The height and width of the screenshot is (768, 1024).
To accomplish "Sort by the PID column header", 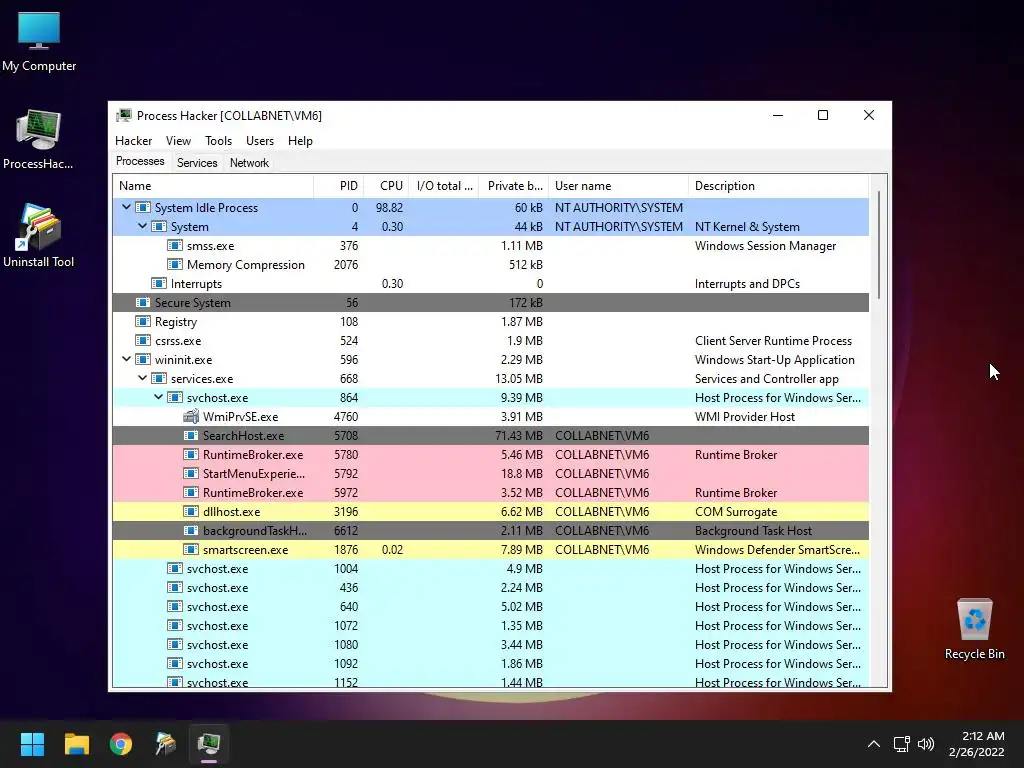I will [338, 186].
